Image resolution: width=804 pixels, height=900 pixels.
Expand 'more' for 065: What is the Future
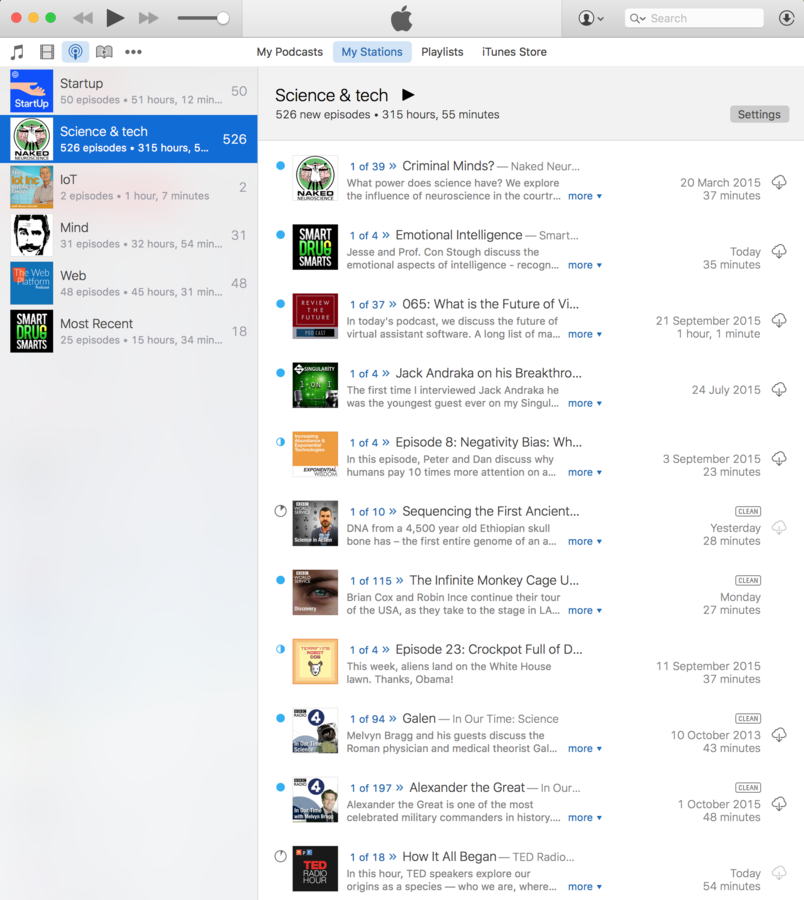[585, 334]
